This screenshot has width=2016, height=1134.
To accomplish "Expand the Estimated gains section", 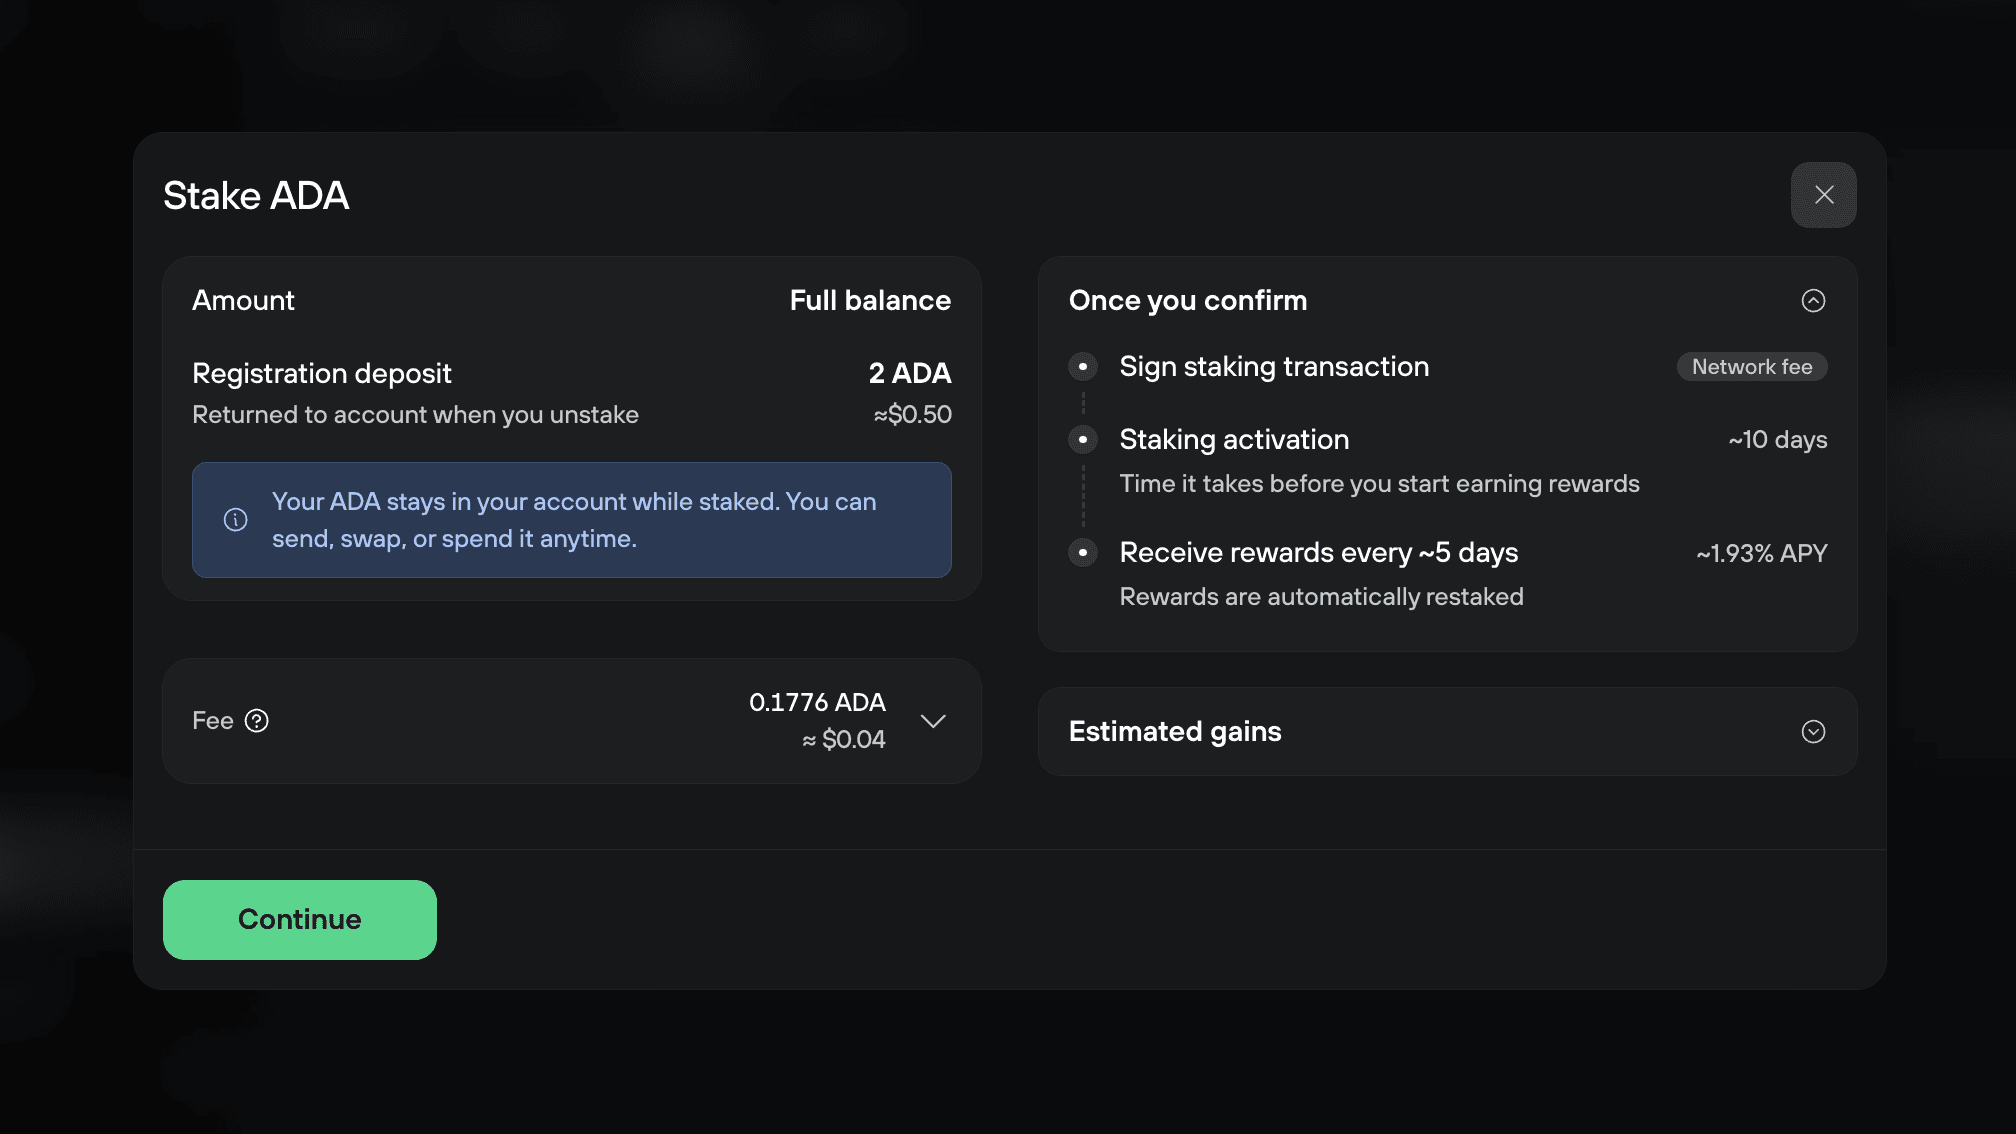I will pyautogui.click(x=1813, y=732).
